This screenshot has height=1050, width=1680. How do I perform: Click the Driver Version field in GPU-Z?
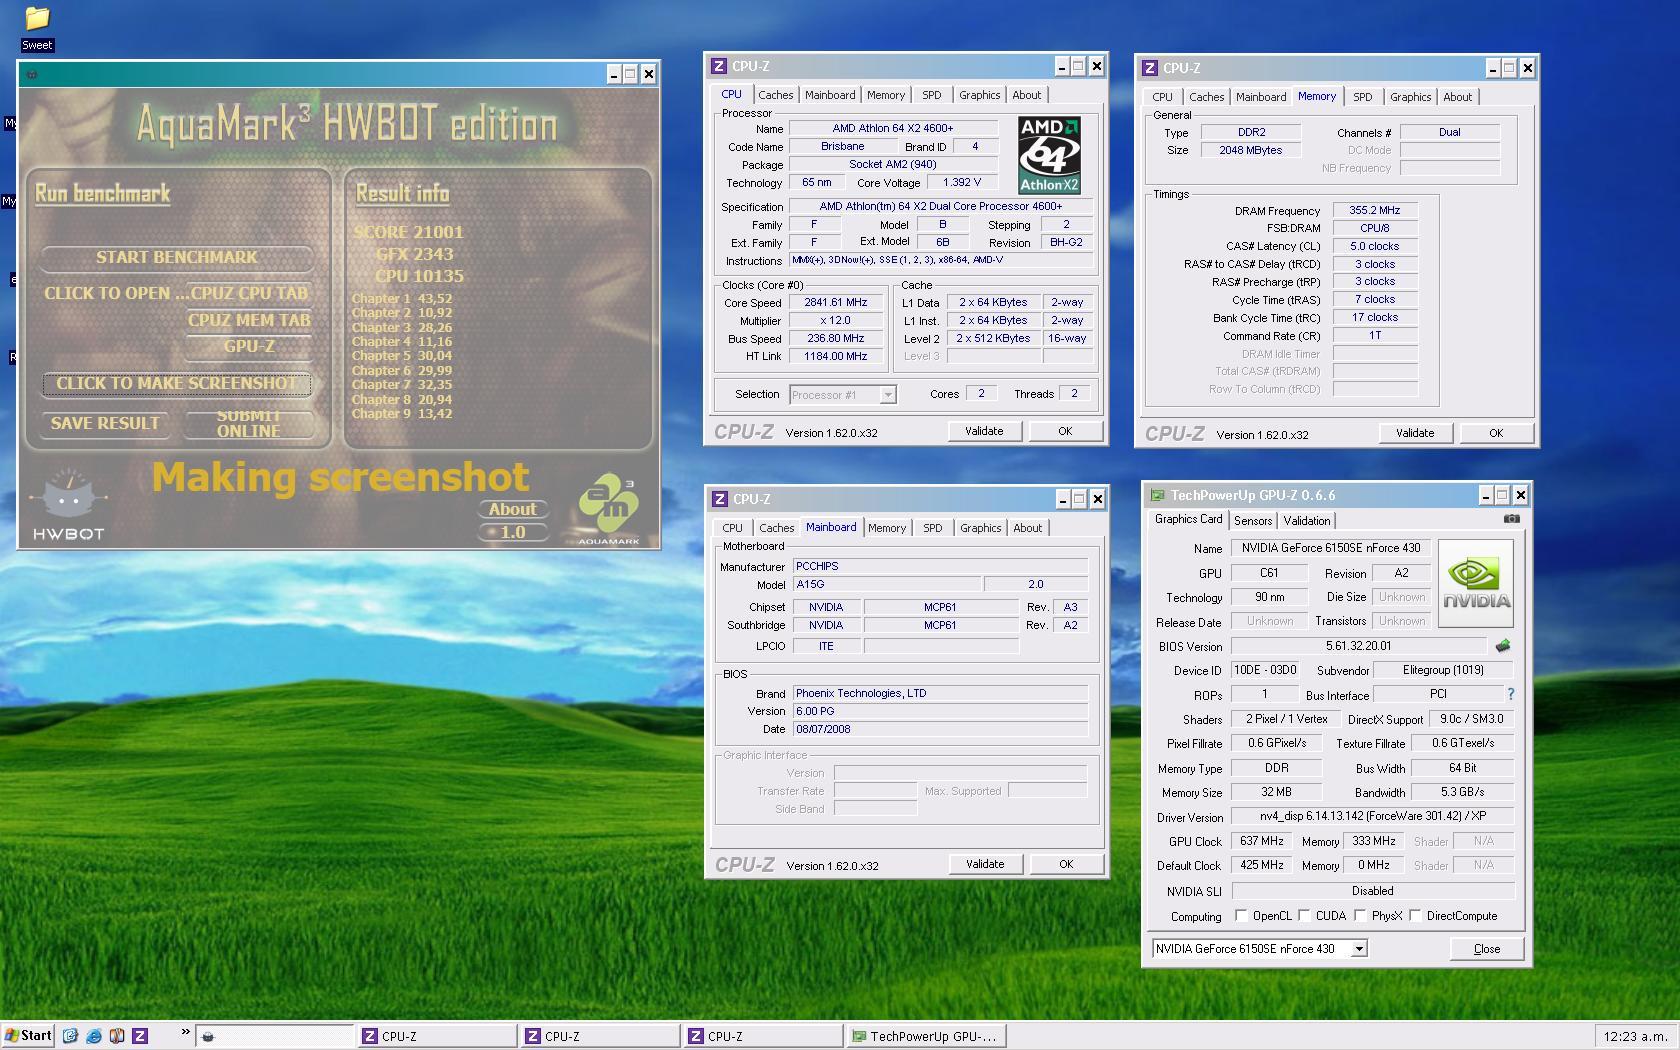(1372, 816)
